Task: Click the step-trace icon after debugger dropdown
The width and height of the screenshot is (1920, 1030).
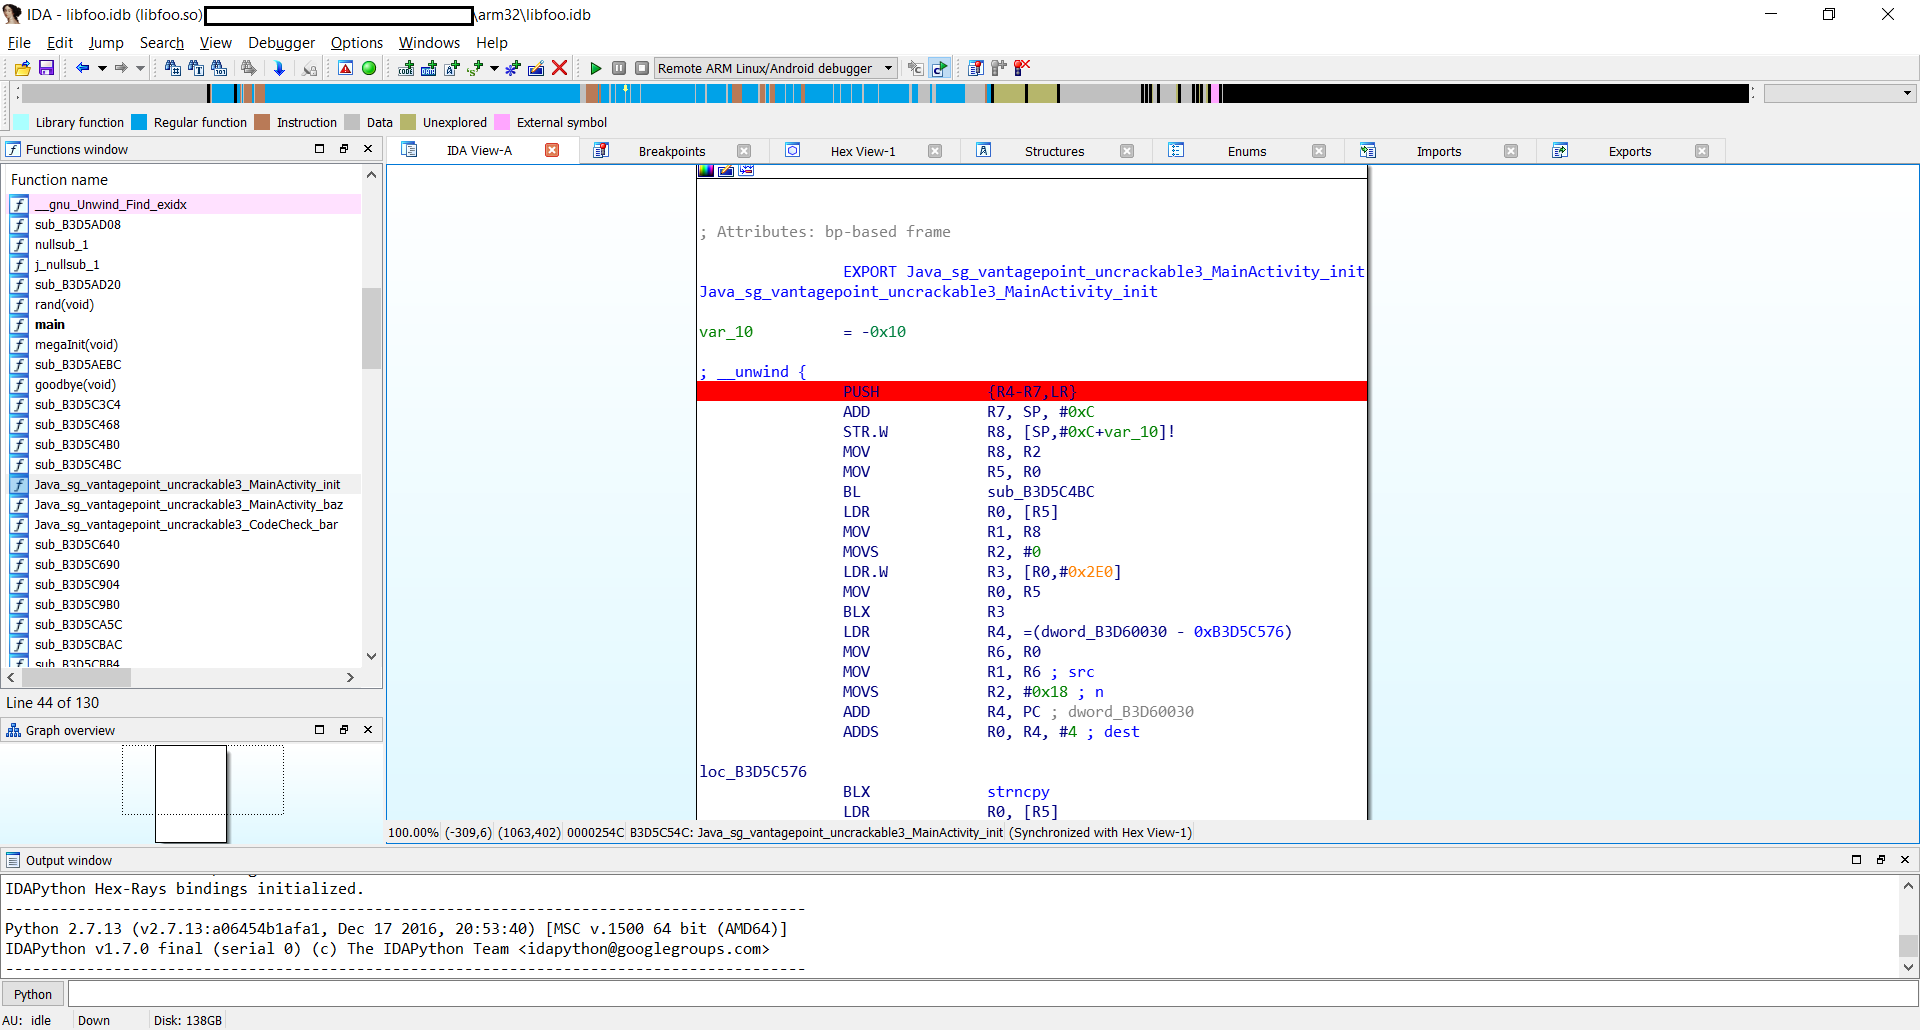Action: [915, 68]
